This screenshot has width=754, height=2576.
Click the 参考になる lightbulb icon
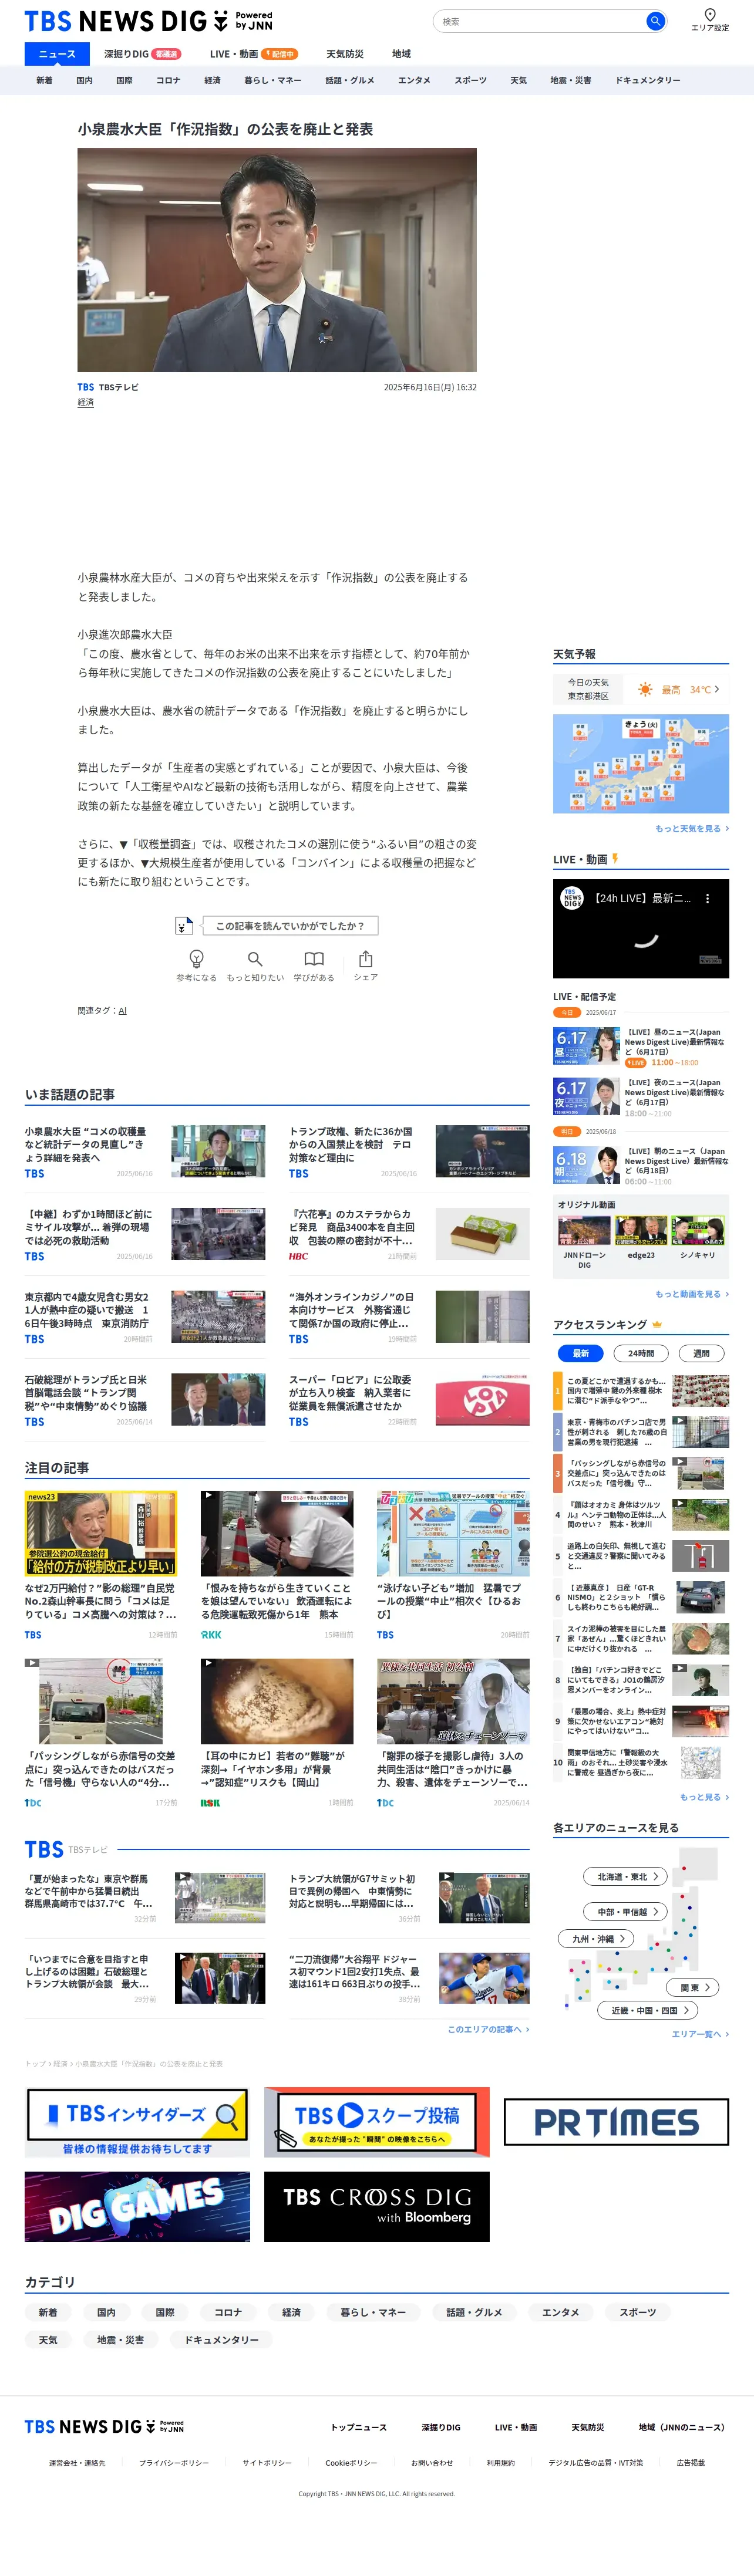pyautogui.click(x=197, y=958)
